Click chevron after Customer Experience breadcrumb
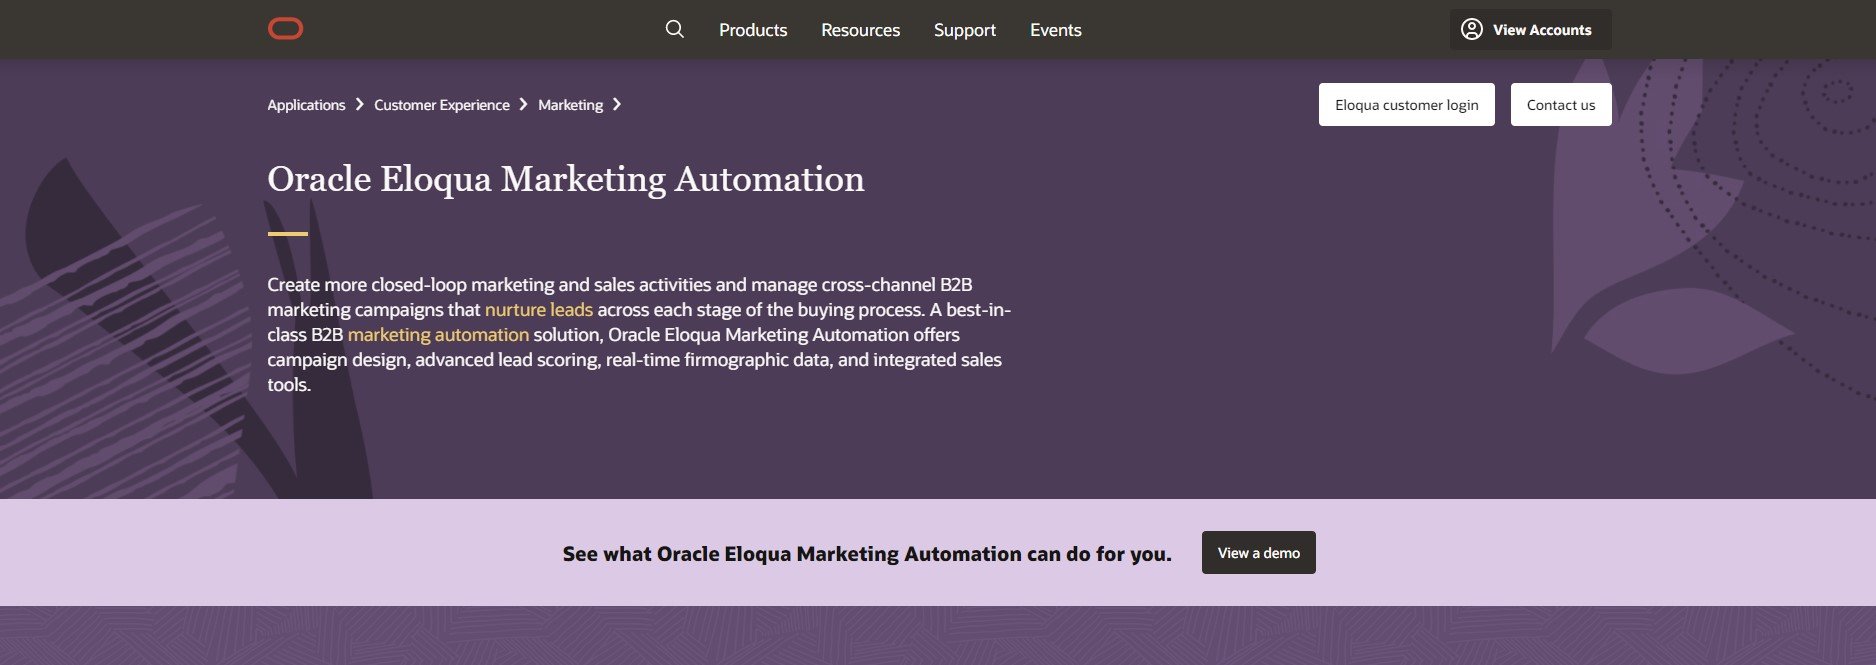Screen dimensions: 1876x665 (523, 104)
